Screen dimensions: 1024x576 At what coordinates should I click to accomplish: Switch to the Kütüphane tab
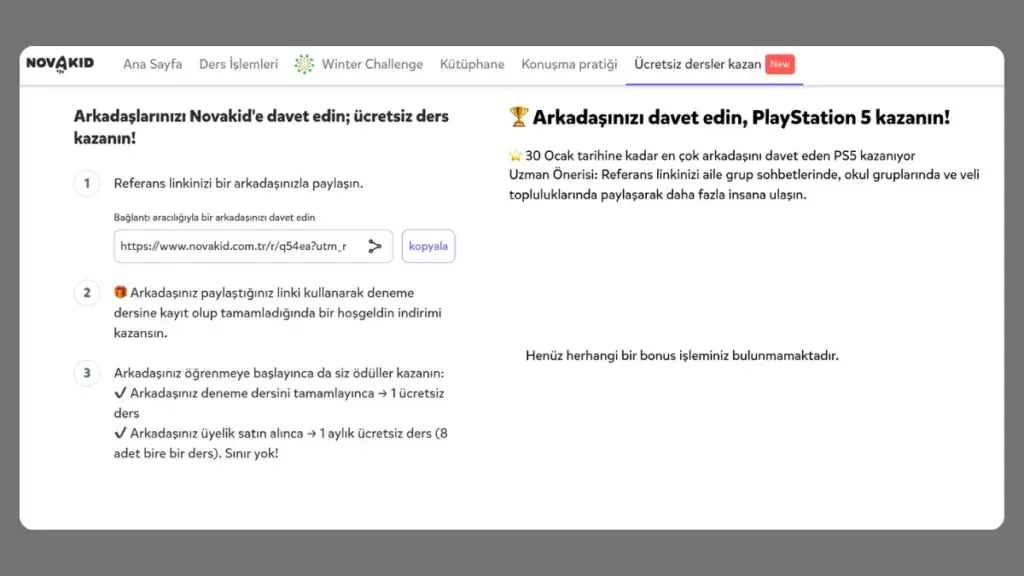[x=472, y=64]
